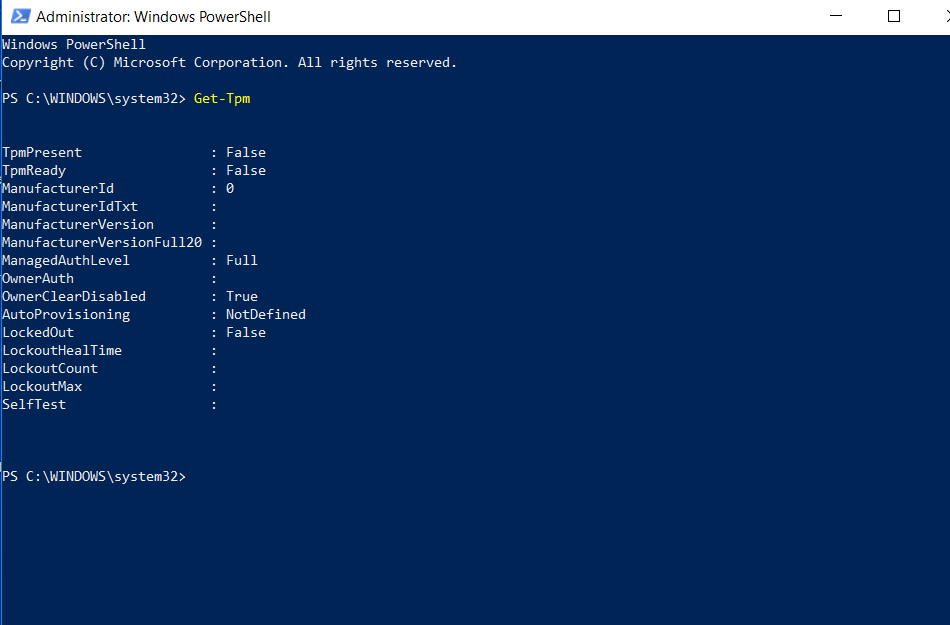This screenshot has height=625, width=950.
Task: Click the PowerShell icon in title bar
Action: 21,16
